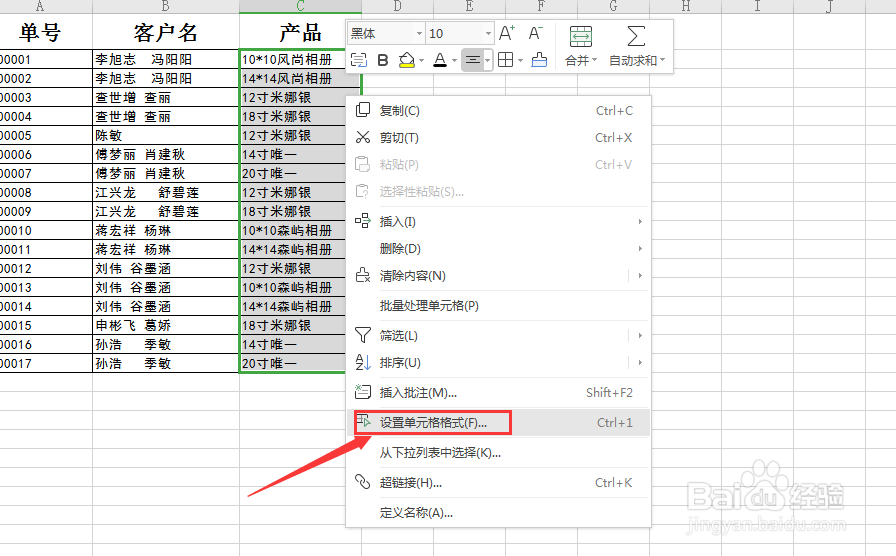The width and height of the screenshot is (896, 556).
Task: Select column H header
Action: [685, 6]
